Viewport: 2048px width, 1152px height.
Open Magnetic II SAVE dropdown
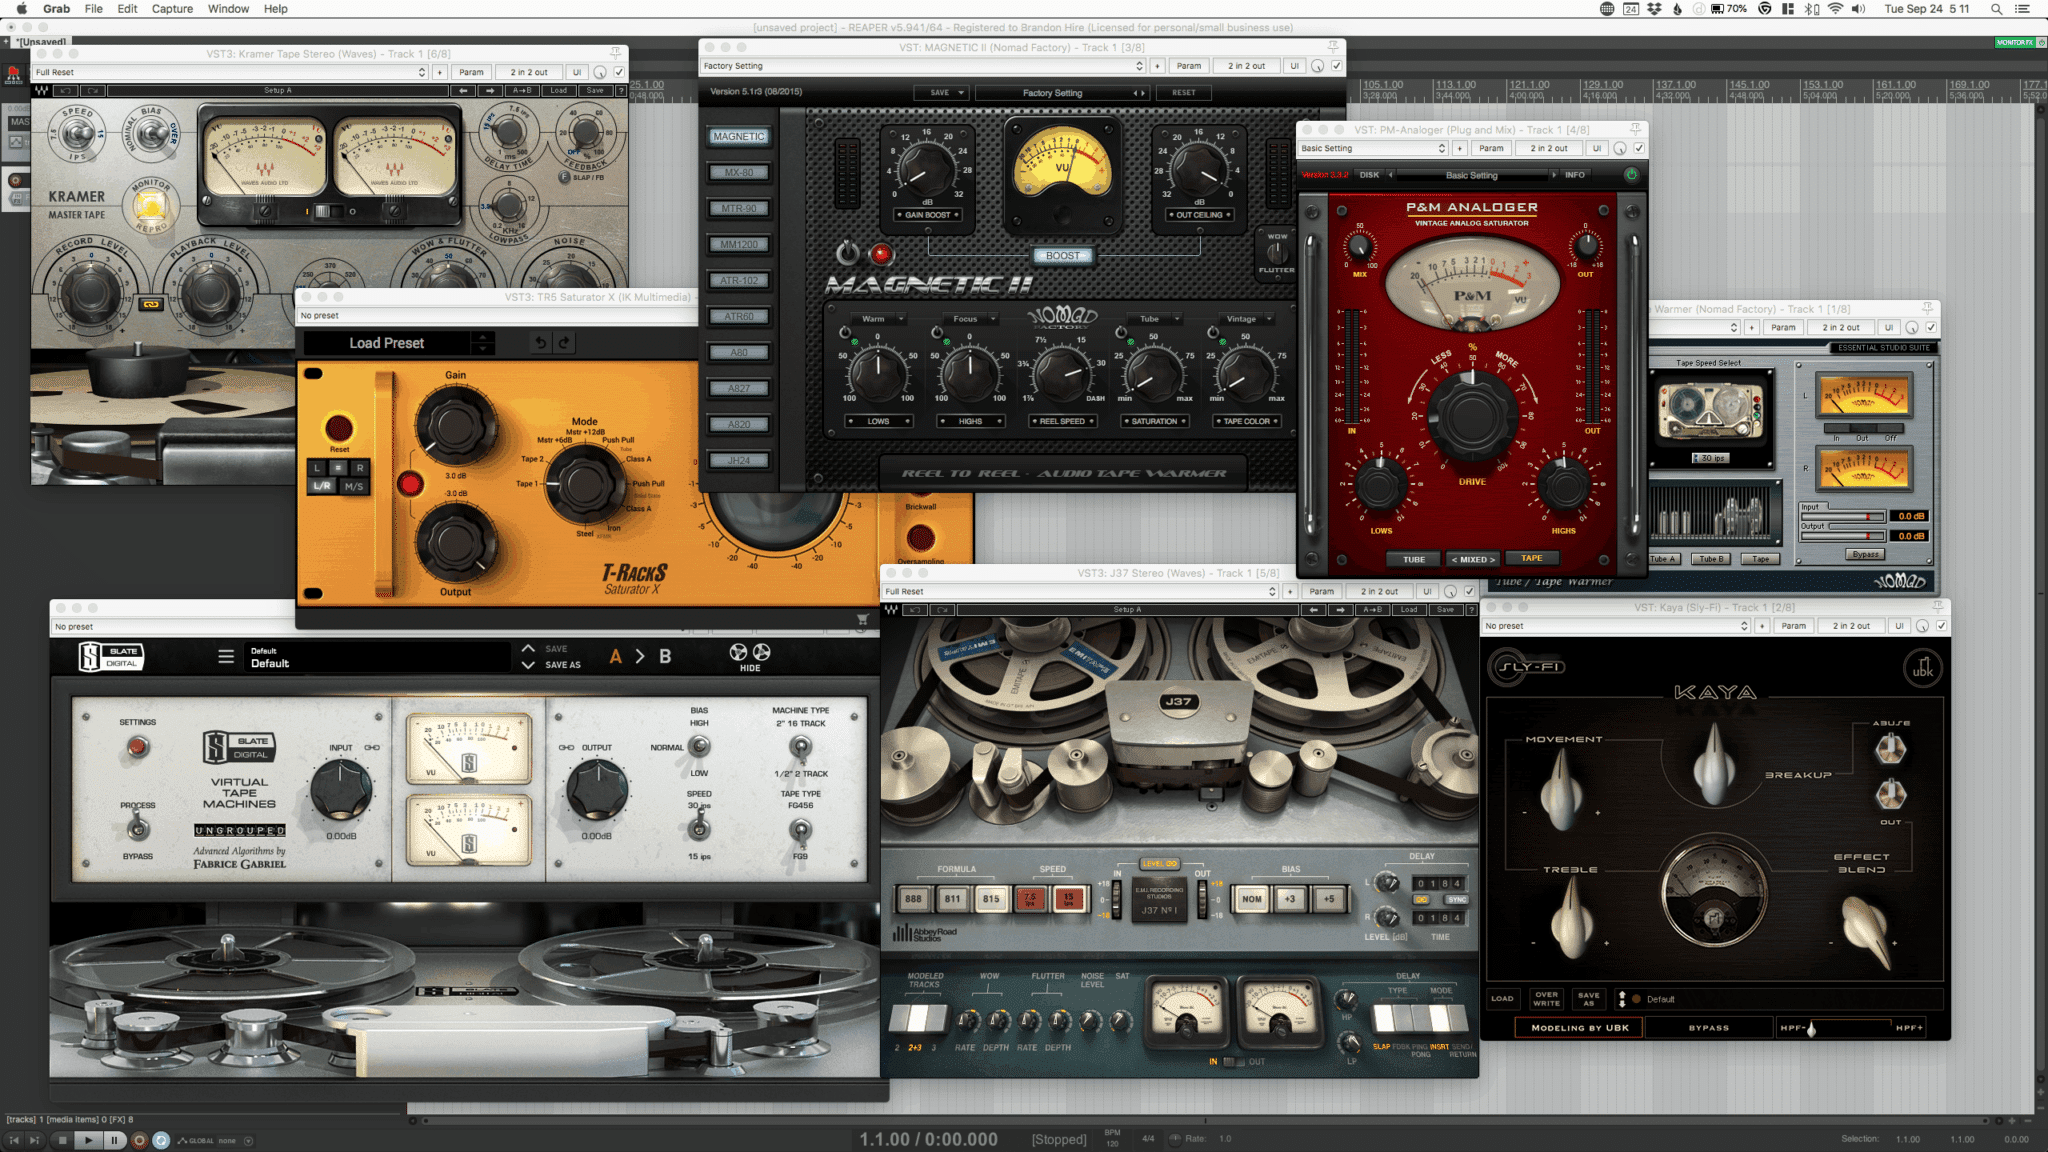click(x=942, y=92)
